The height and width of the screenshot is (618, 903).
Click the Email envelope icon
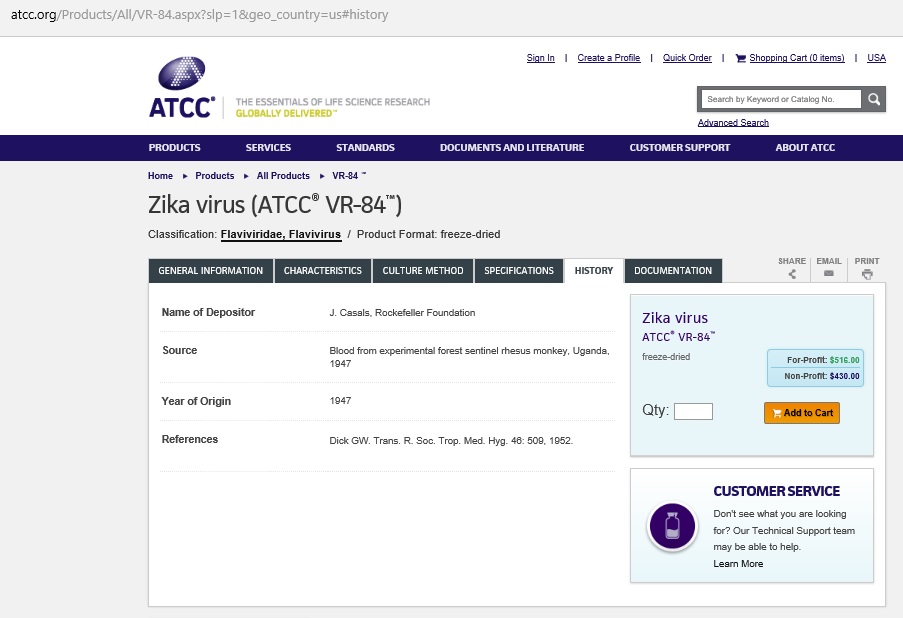[x=829, y=274]
